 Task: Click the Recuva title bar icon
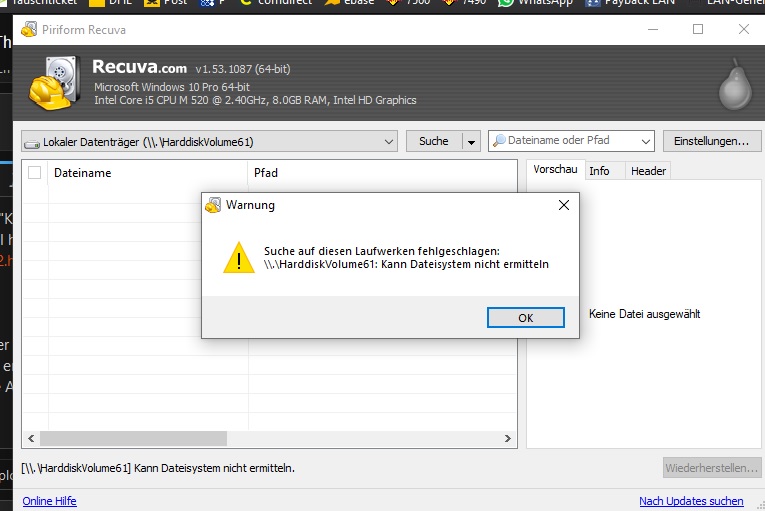pos(29,30)
